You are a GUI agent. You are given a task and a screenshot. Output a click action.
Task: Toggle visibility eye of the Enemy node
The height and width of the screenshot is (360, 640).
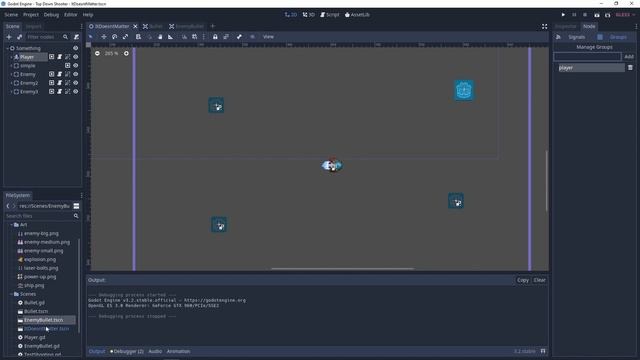click(x=76, y=74)
